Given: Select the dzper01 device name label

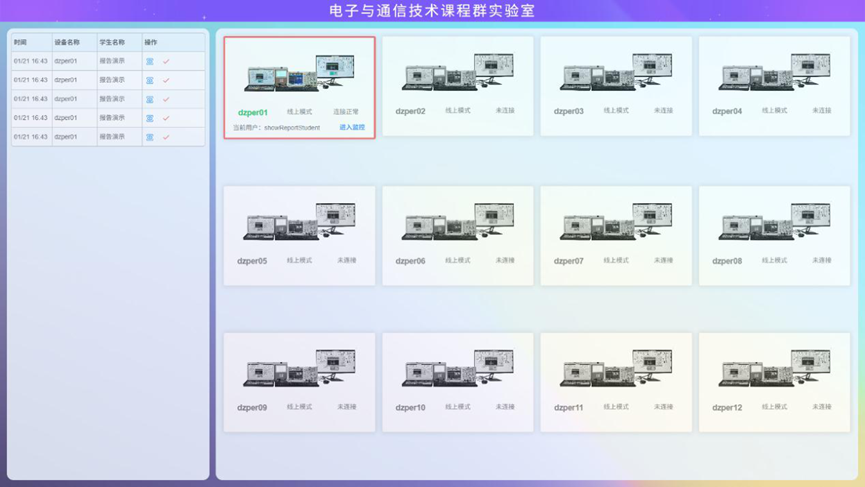Looking at the screenshot, I should pyautogui.click(x=253, y=112).
